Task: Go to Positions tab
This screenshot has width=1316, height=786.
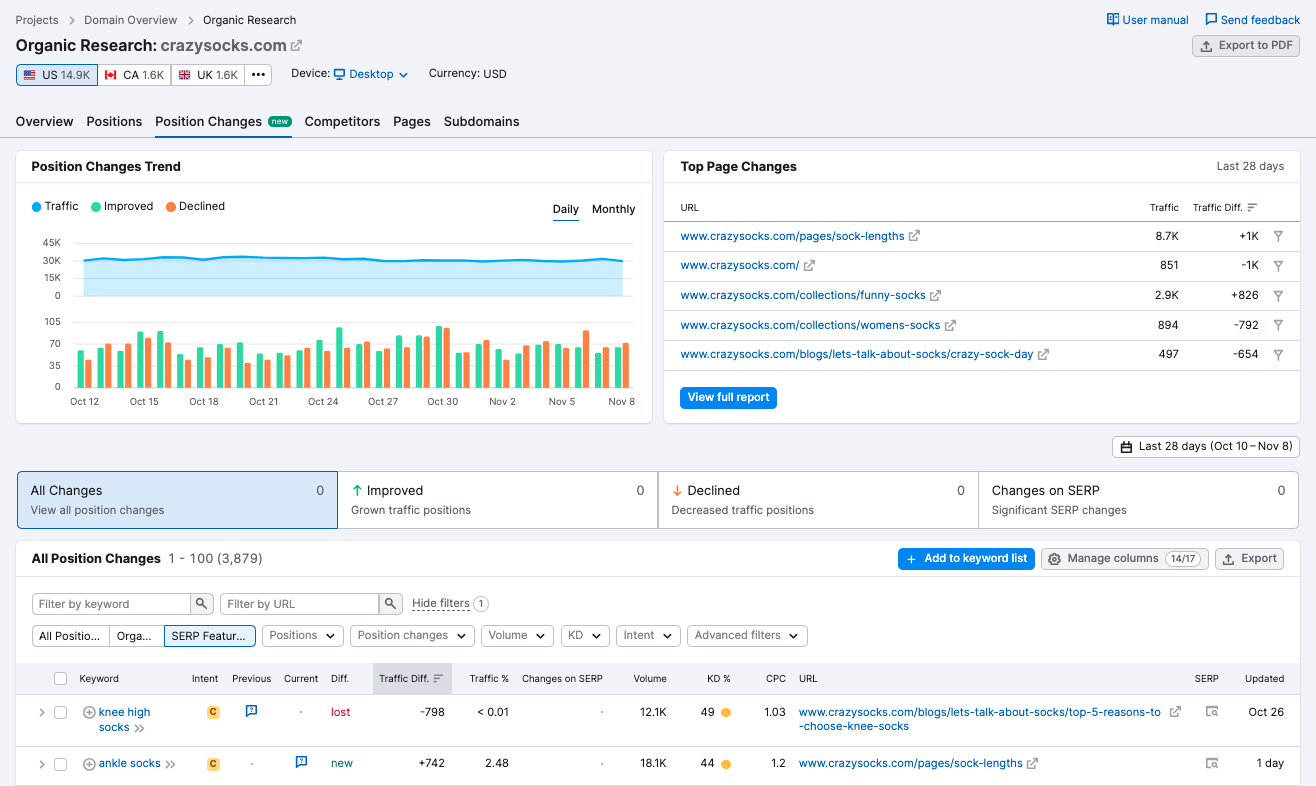Action: tap(114, 121)
